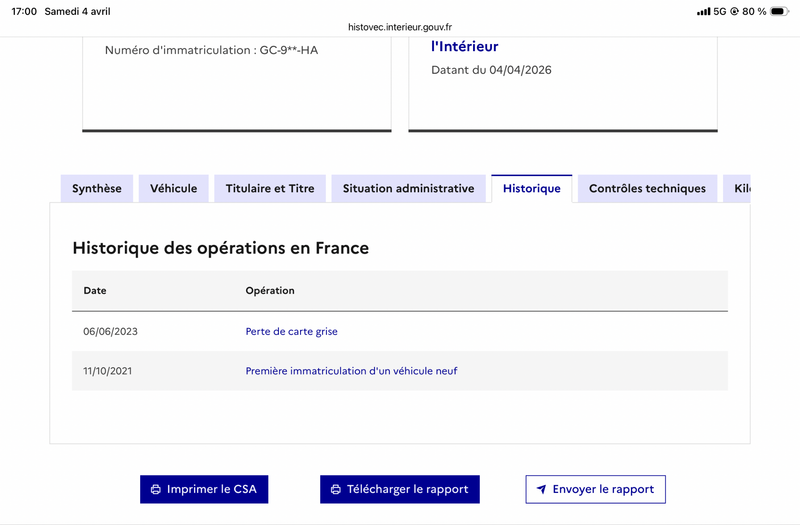Click the paper plane icon on Envoyer le rapport

coord(541,490)
